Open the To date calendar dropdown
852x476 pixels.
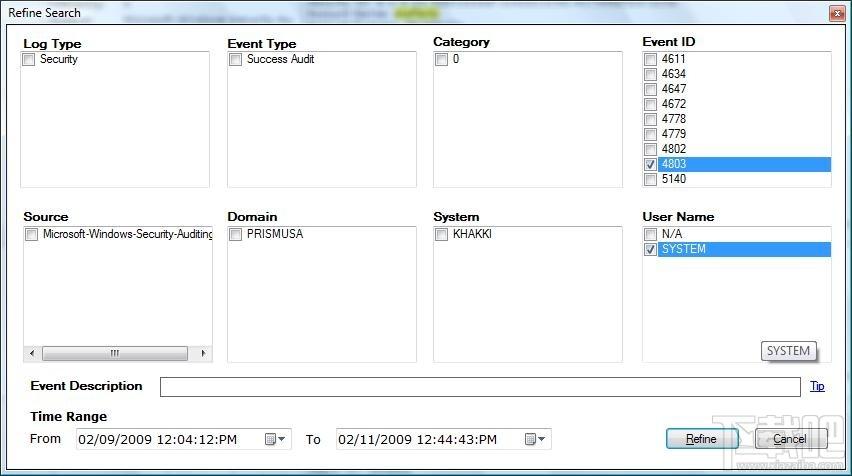[535, 439]
